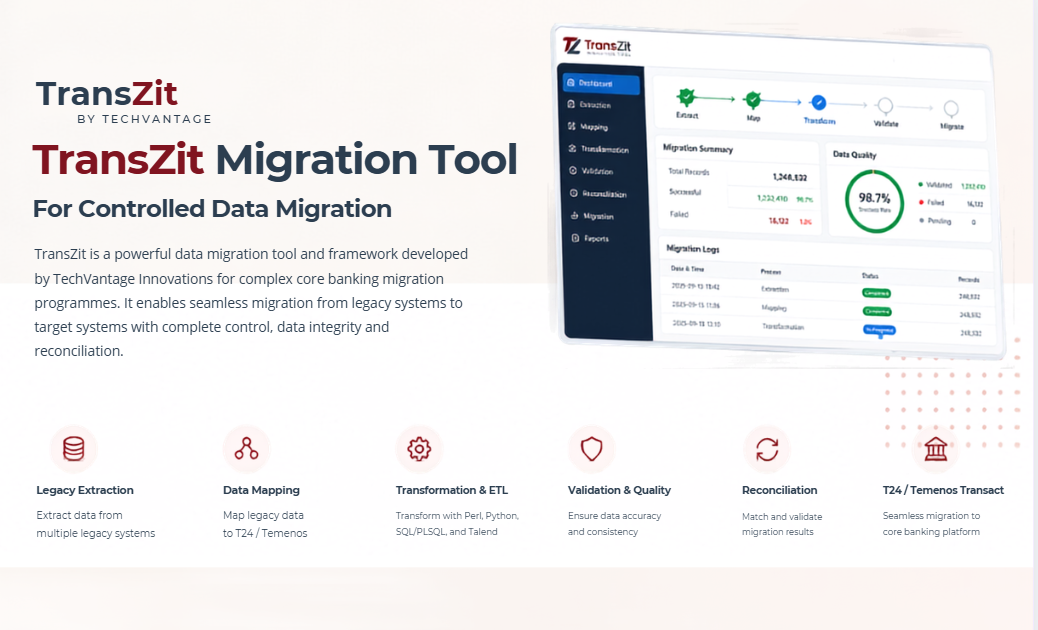Select the Transform step blue circle
Image resolution: width=1038 pixels, height=630 pixels.
click(x=819, y=103)
